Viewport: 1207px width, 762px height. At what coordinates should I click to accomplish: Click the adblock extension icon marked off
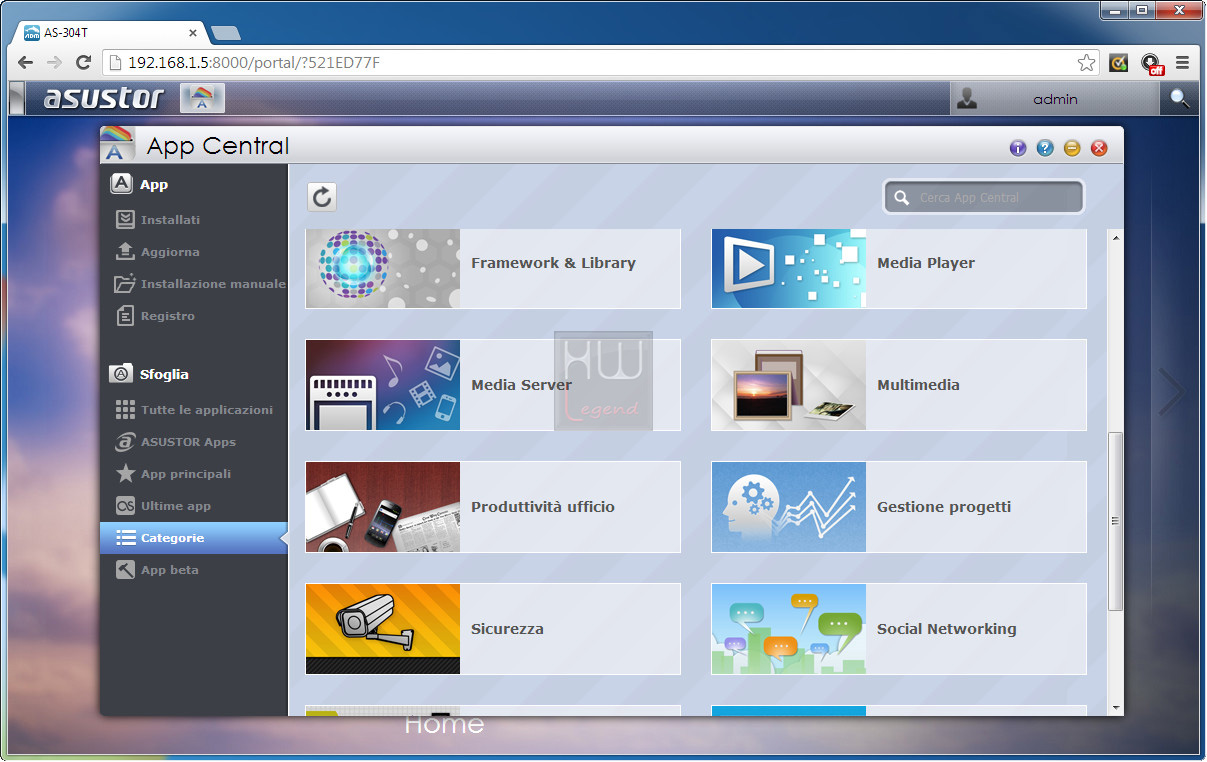(1152, 64)
